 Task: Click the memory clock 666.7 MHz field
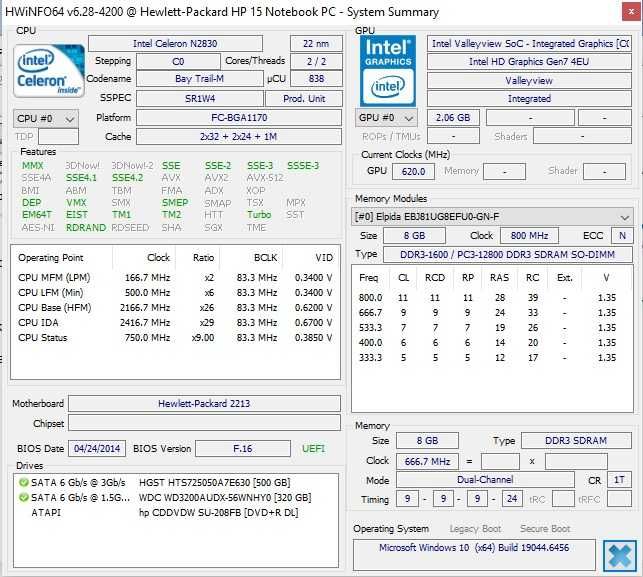click(x=427, y=461)
